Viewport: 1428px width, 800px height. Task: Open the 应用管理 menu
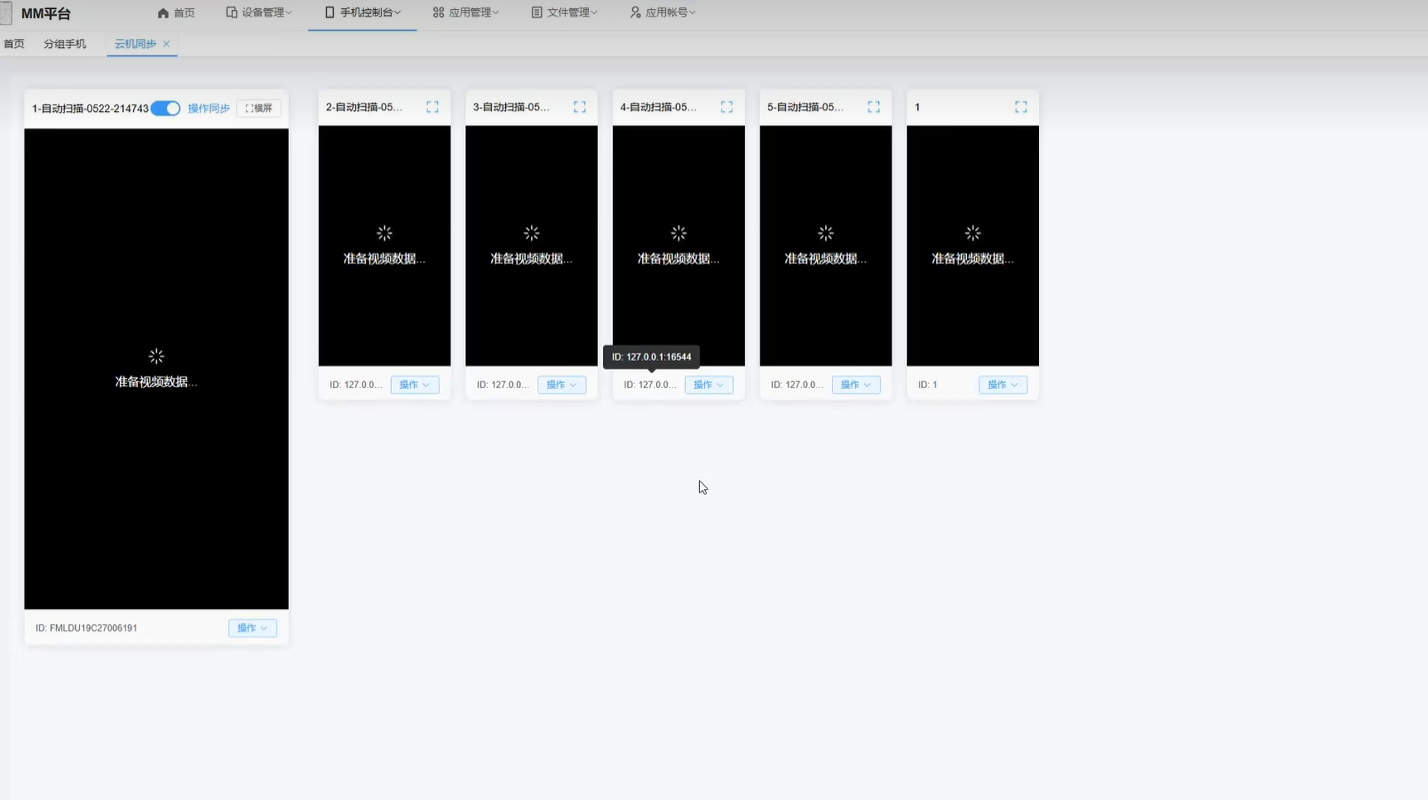pos(465,13)
